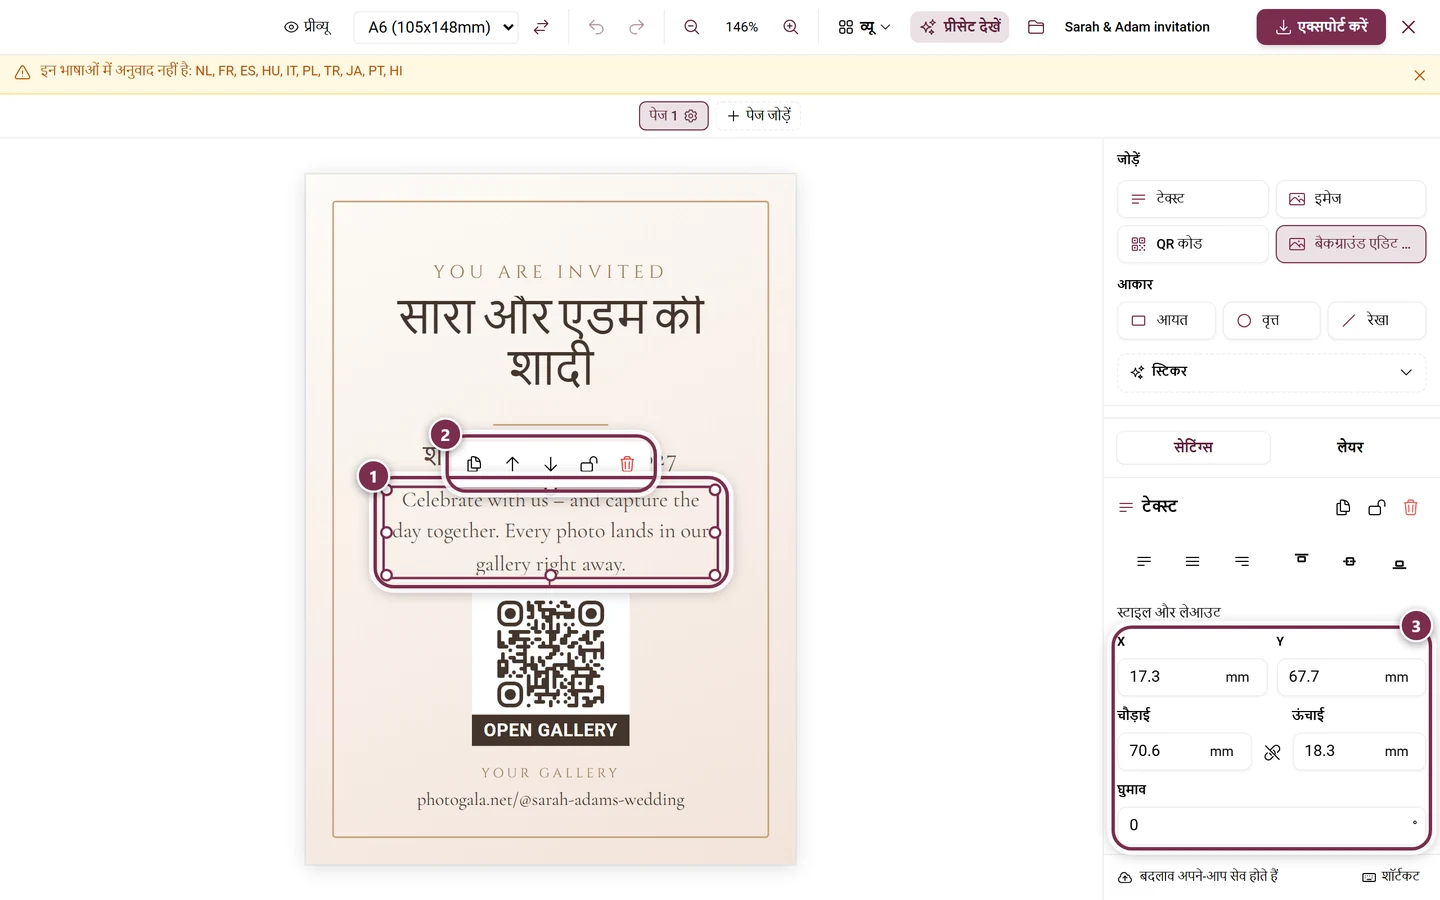Toggle the aspect ratio link icon

tap(1272, 752)
